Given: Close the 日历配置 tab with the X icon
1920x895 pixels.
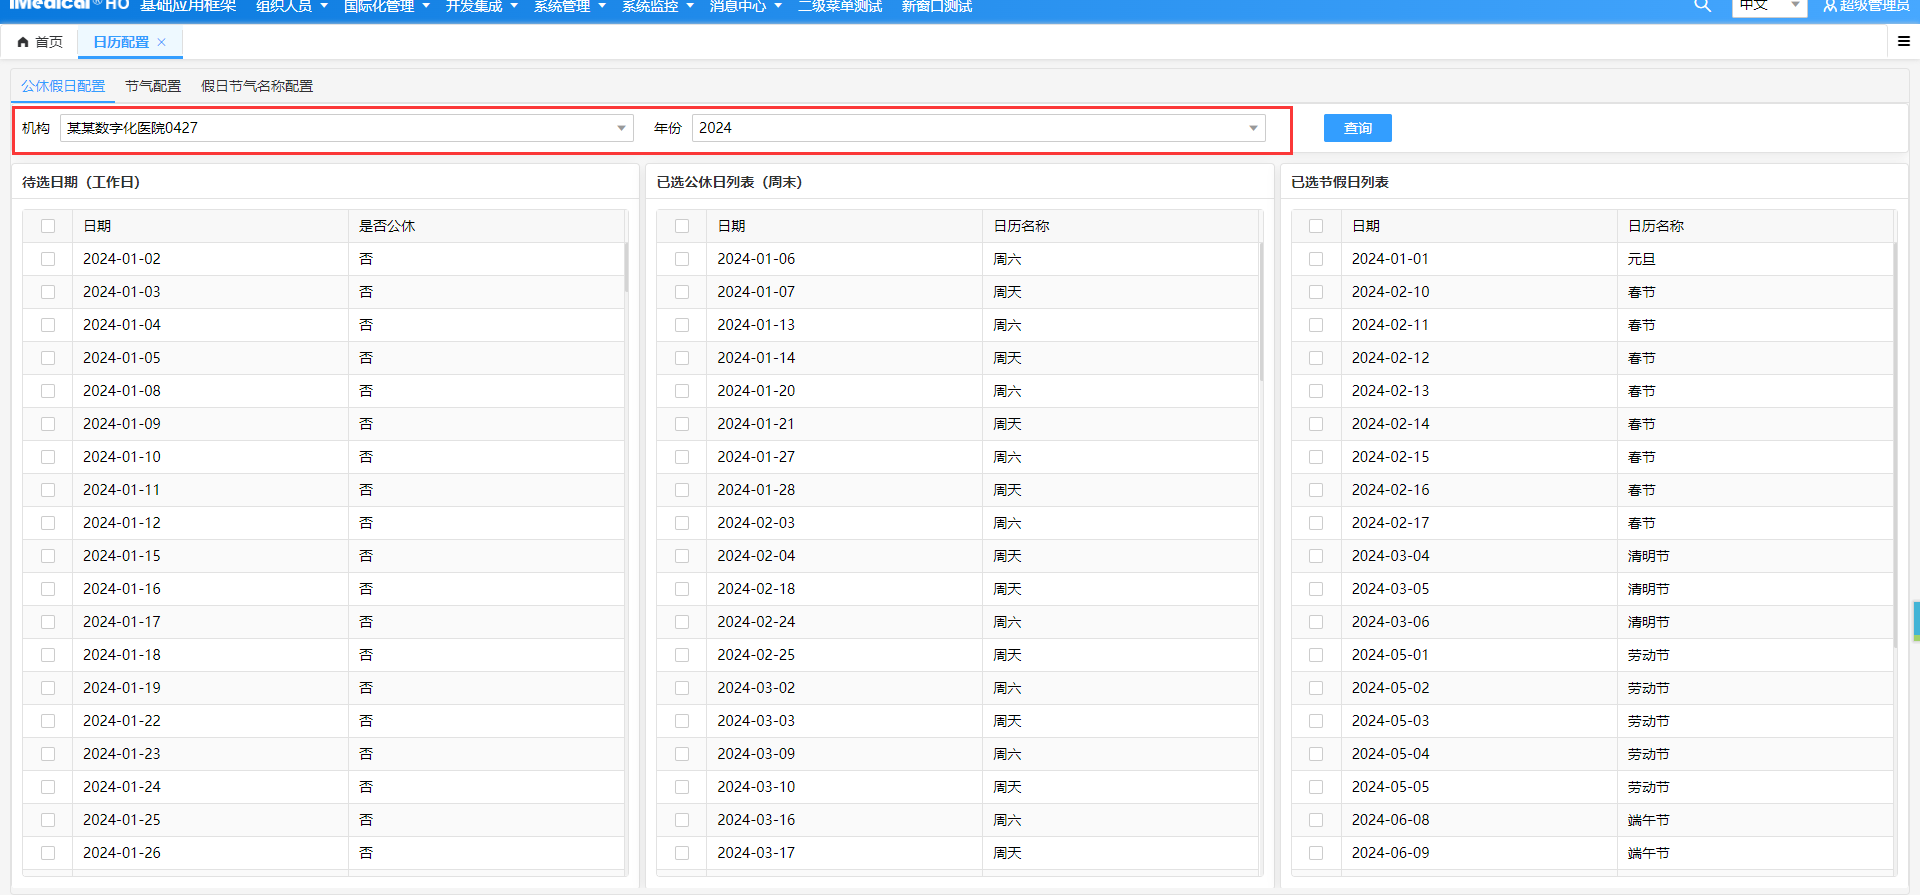Looking at the screenshot, I should tap(162, 42).
